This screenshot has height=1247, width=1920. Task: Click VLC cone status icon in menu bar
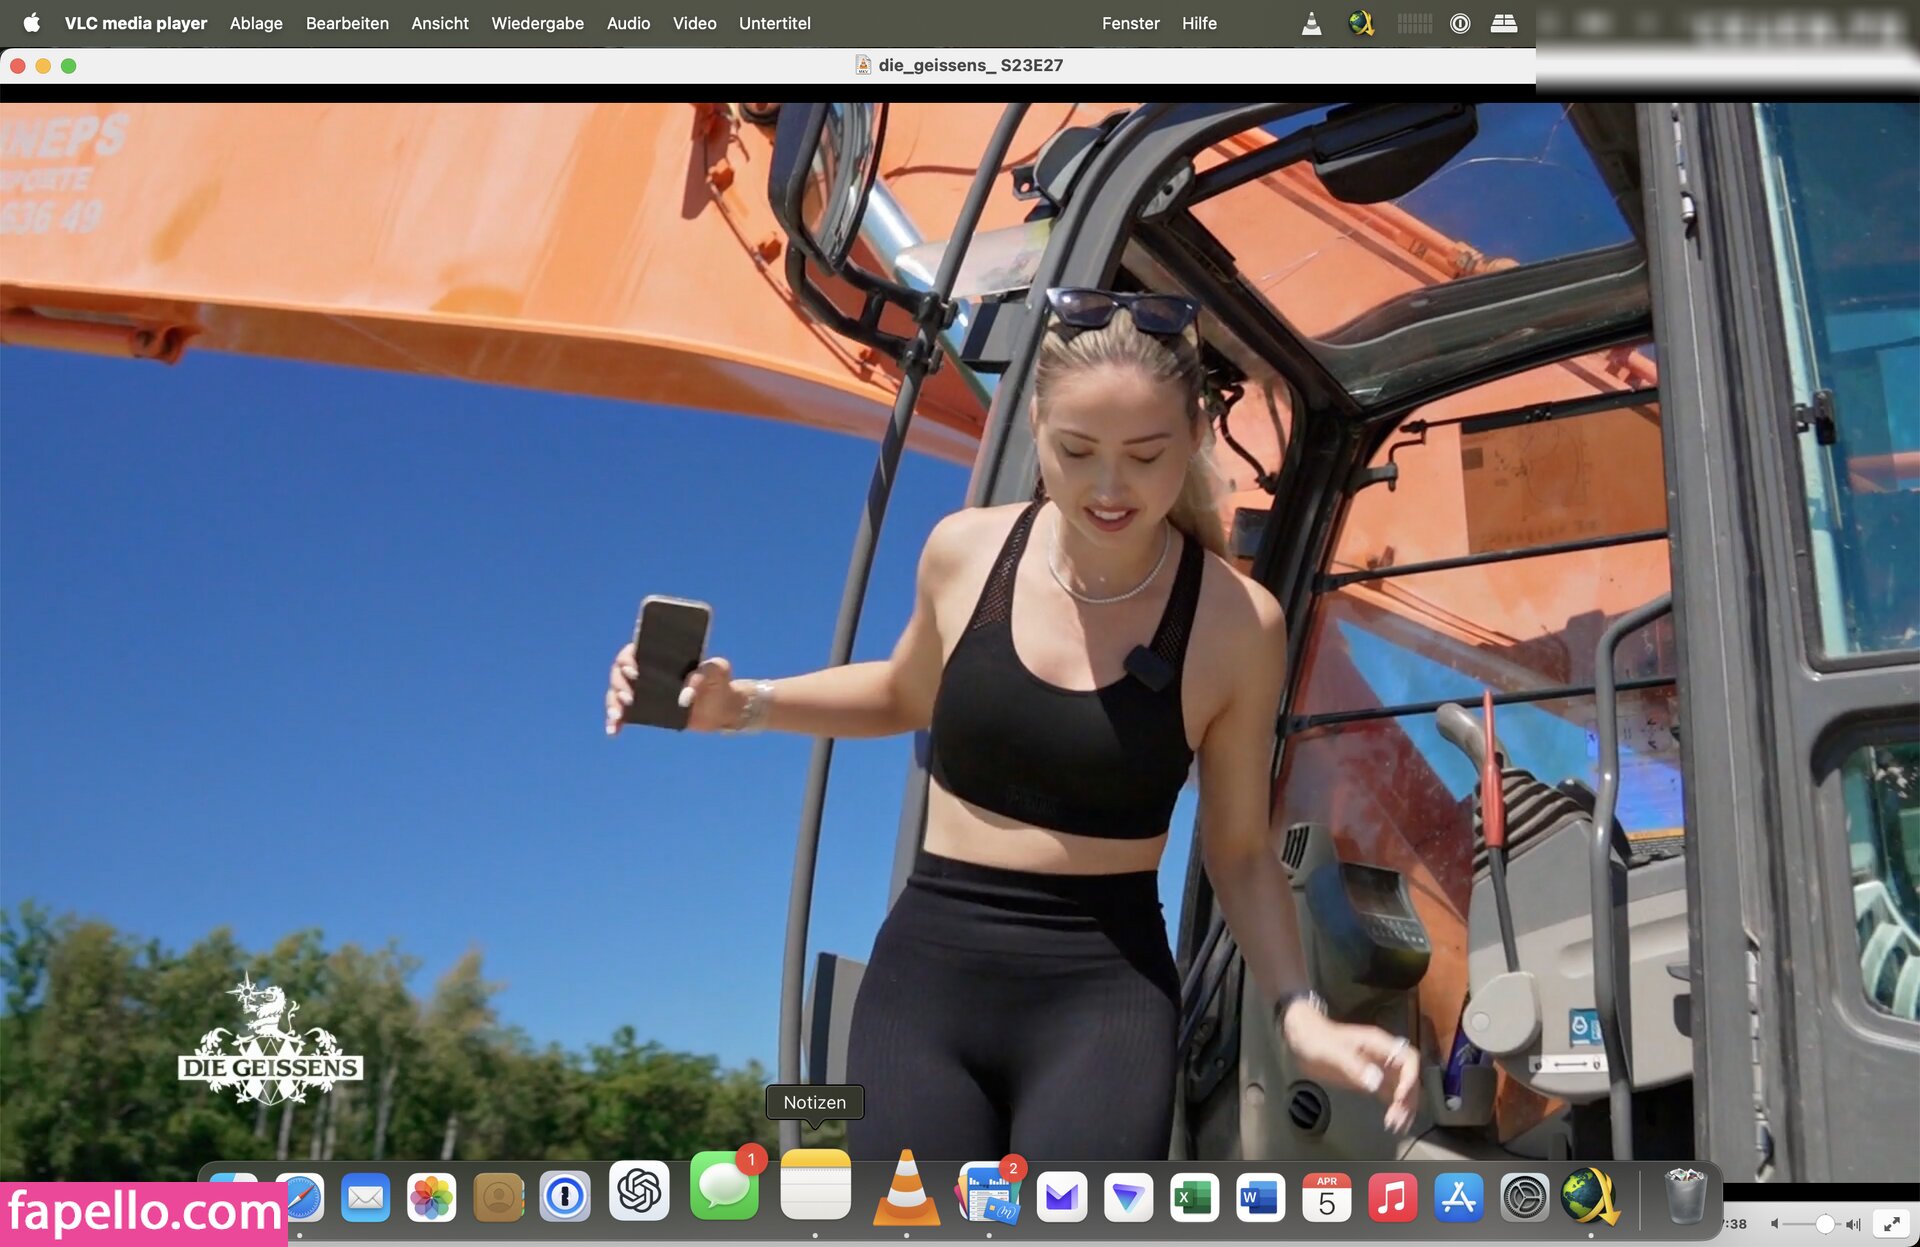click(x=1311, y=23)
